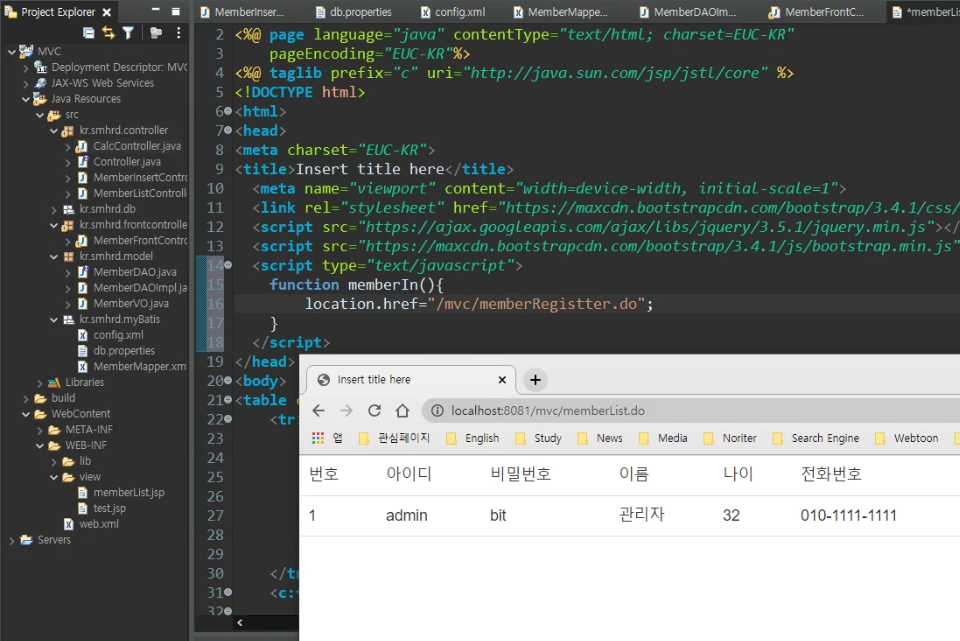960x641 pixels.
Task: Minimize the Project Explorer panel
Action: pos(156,10)
